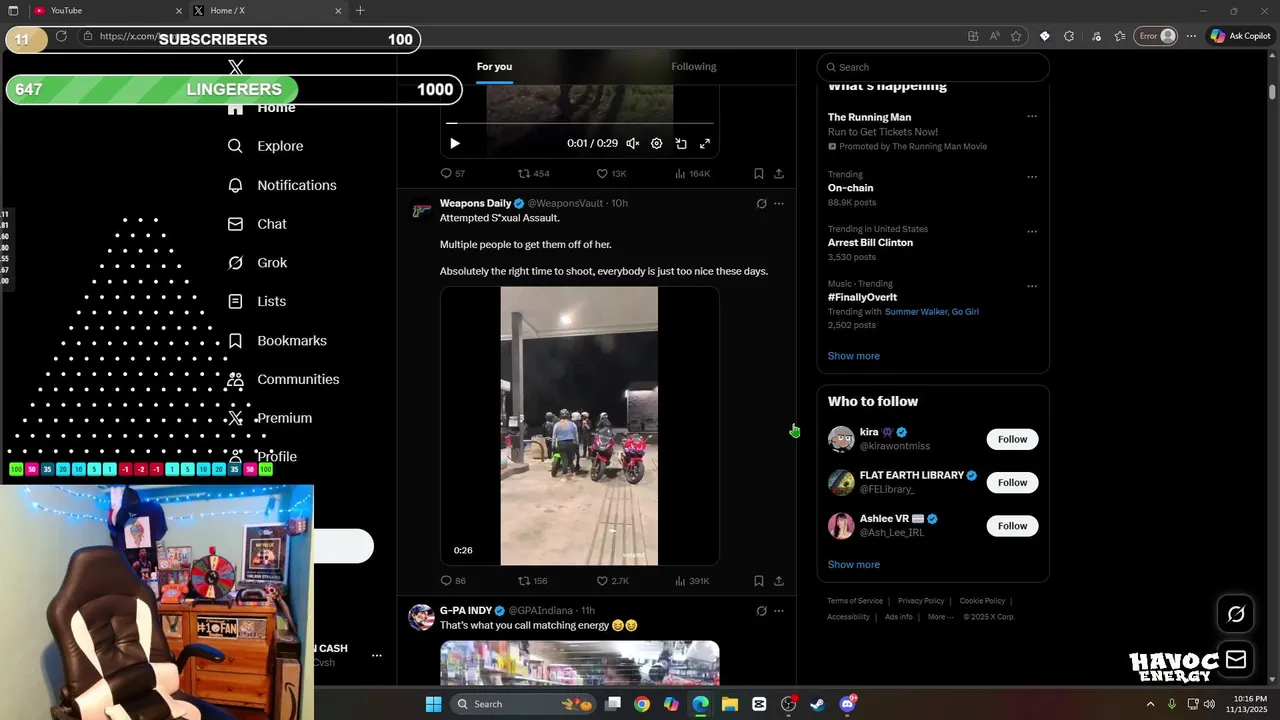Follow kira
This screenshot has height=720, width=1280.
click(1012, 439)
